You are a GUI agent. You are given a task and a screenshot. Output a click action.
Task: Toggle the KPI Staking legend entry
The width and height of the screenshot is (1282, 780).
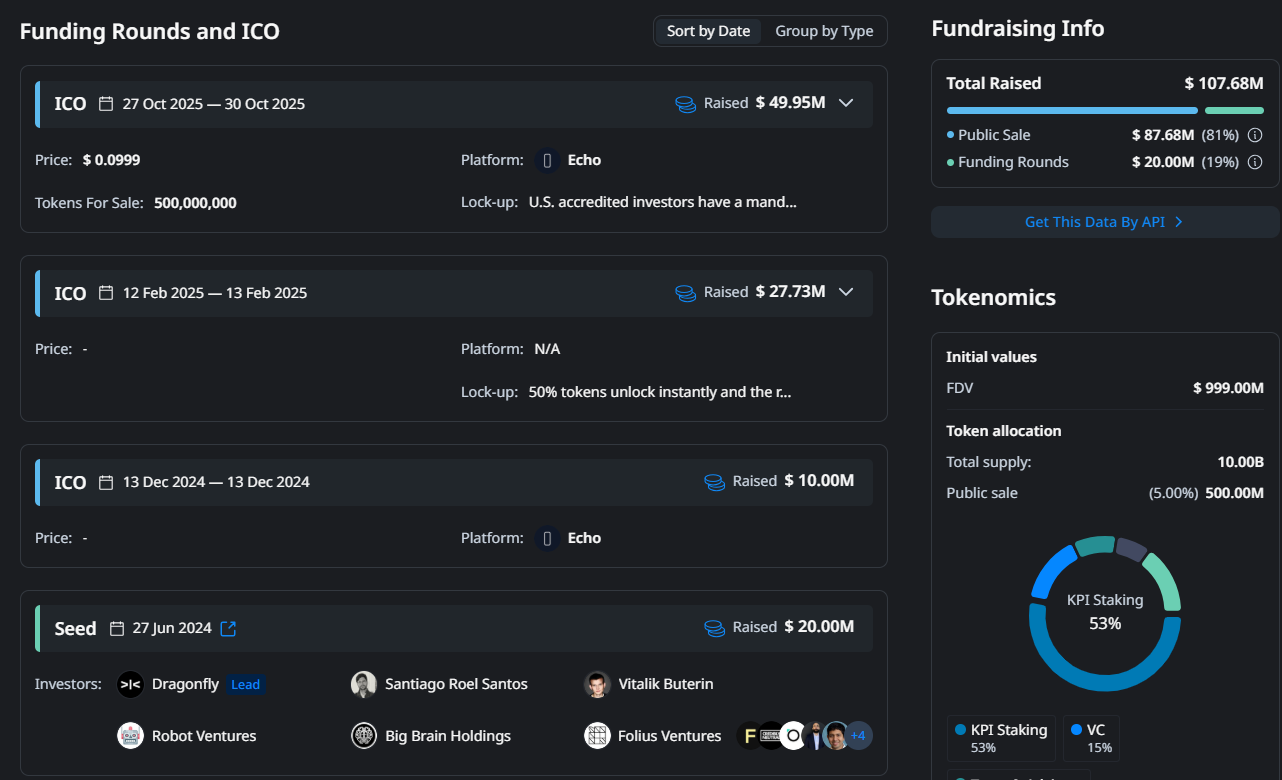coord(1001,738)
